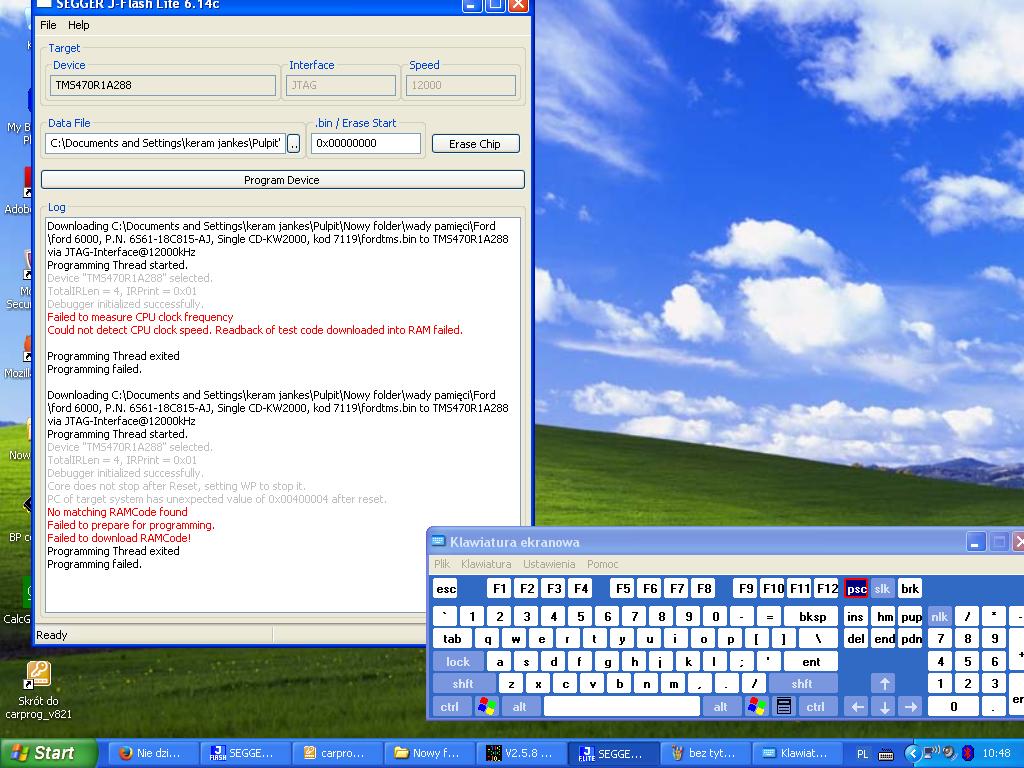This screenshot has height=768, width=1024.
Task: Click the tab key on the on-screen keyboard
Action: click(452, 639)
